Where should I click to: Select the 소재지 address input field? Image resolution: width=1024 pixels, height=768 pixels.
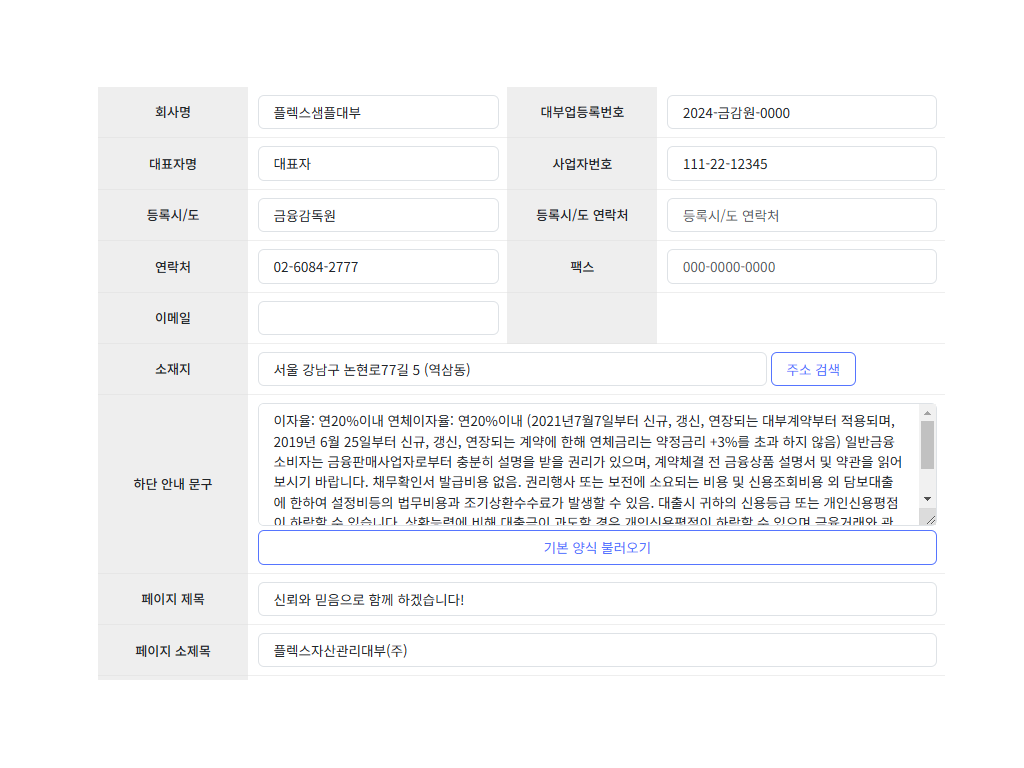pyautogui.click(x=511, y=369)
